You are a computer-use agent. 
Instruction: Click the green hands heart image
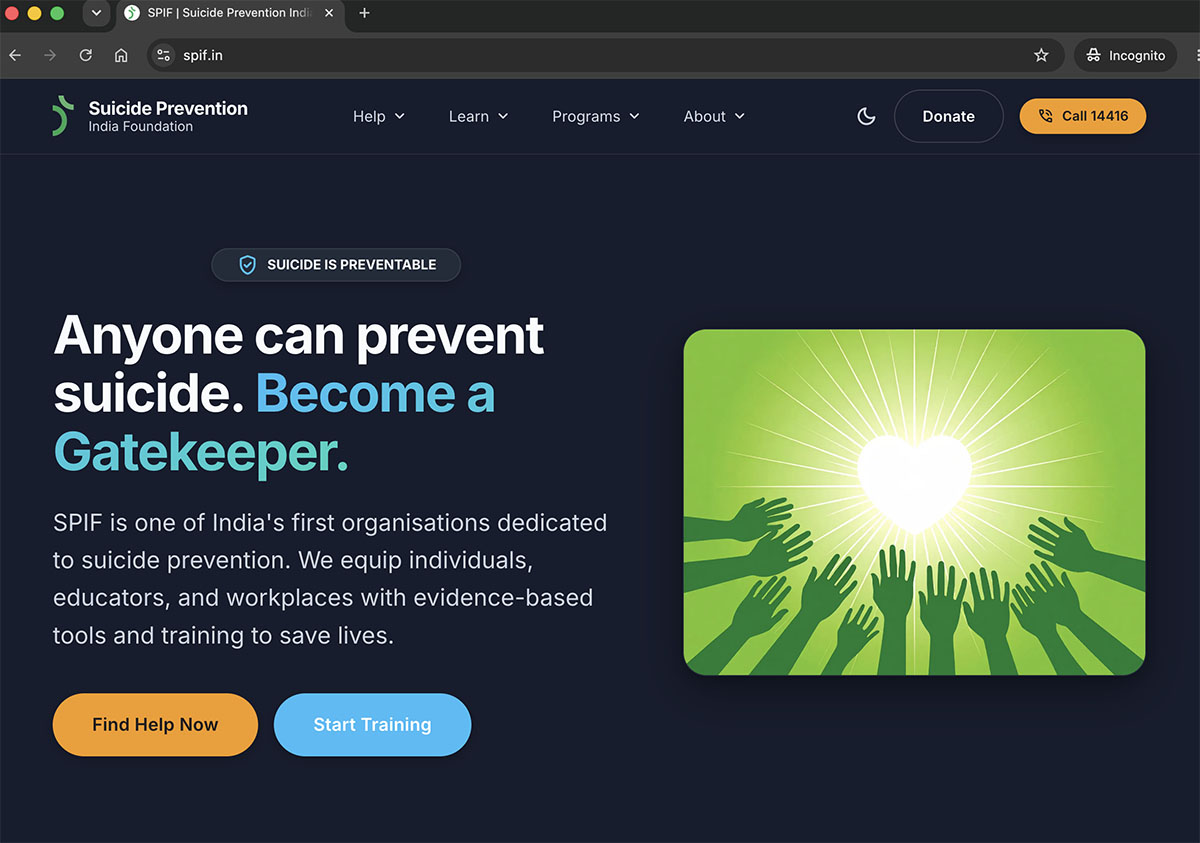(914, 502)
